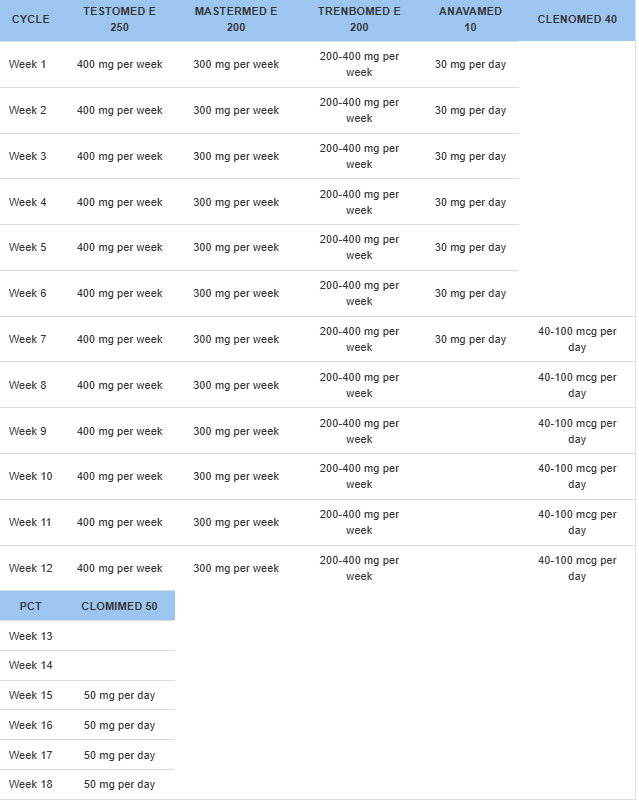Click Week 13 in the PCT table
Screen dimensions: 639x800
(x=31, y=636)
